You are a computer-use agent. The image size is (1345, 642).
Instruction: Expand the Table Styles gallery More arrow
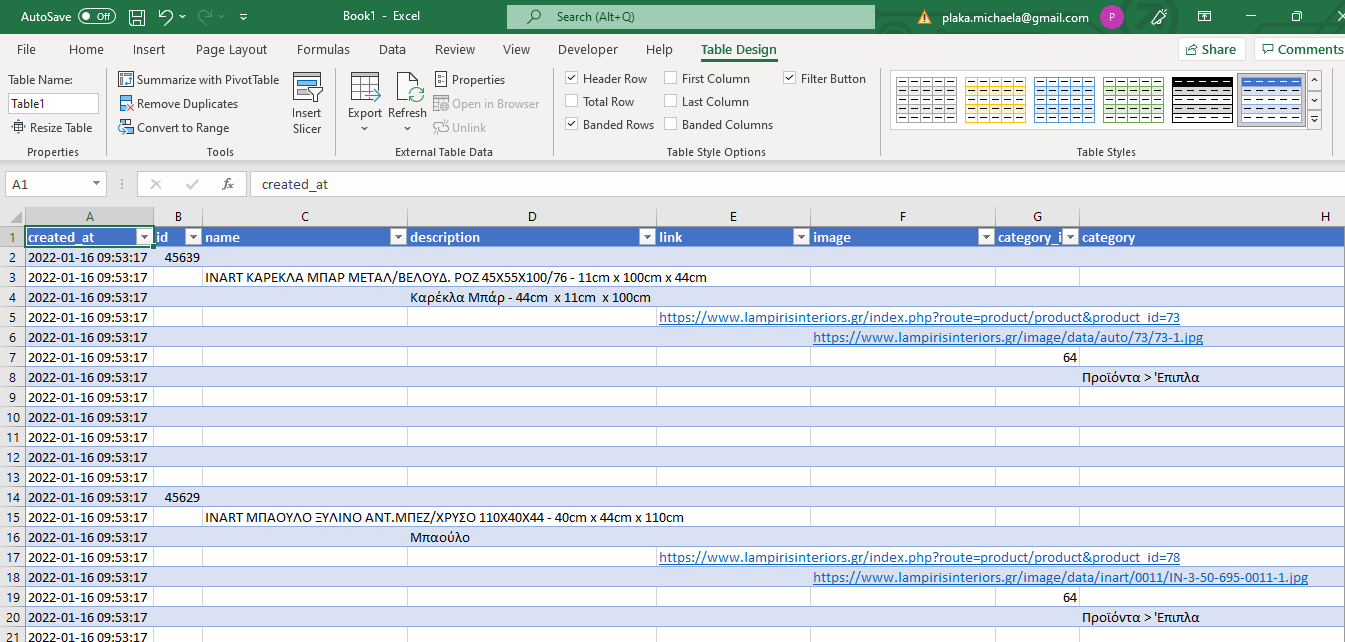click(1314, 120)
